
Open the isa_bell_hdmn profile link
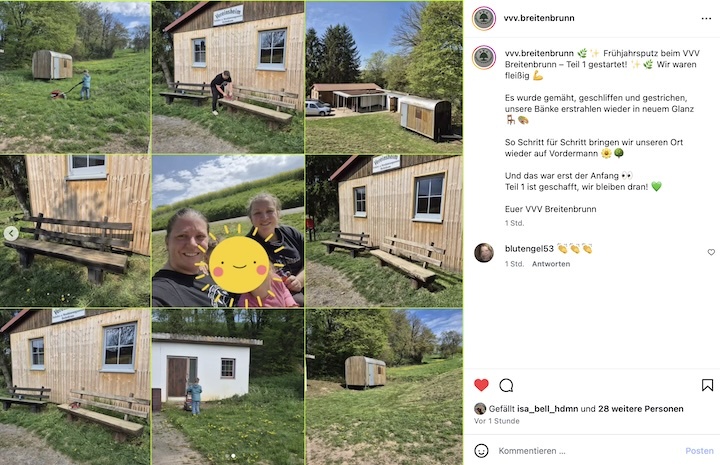click(x=547, y=409)
